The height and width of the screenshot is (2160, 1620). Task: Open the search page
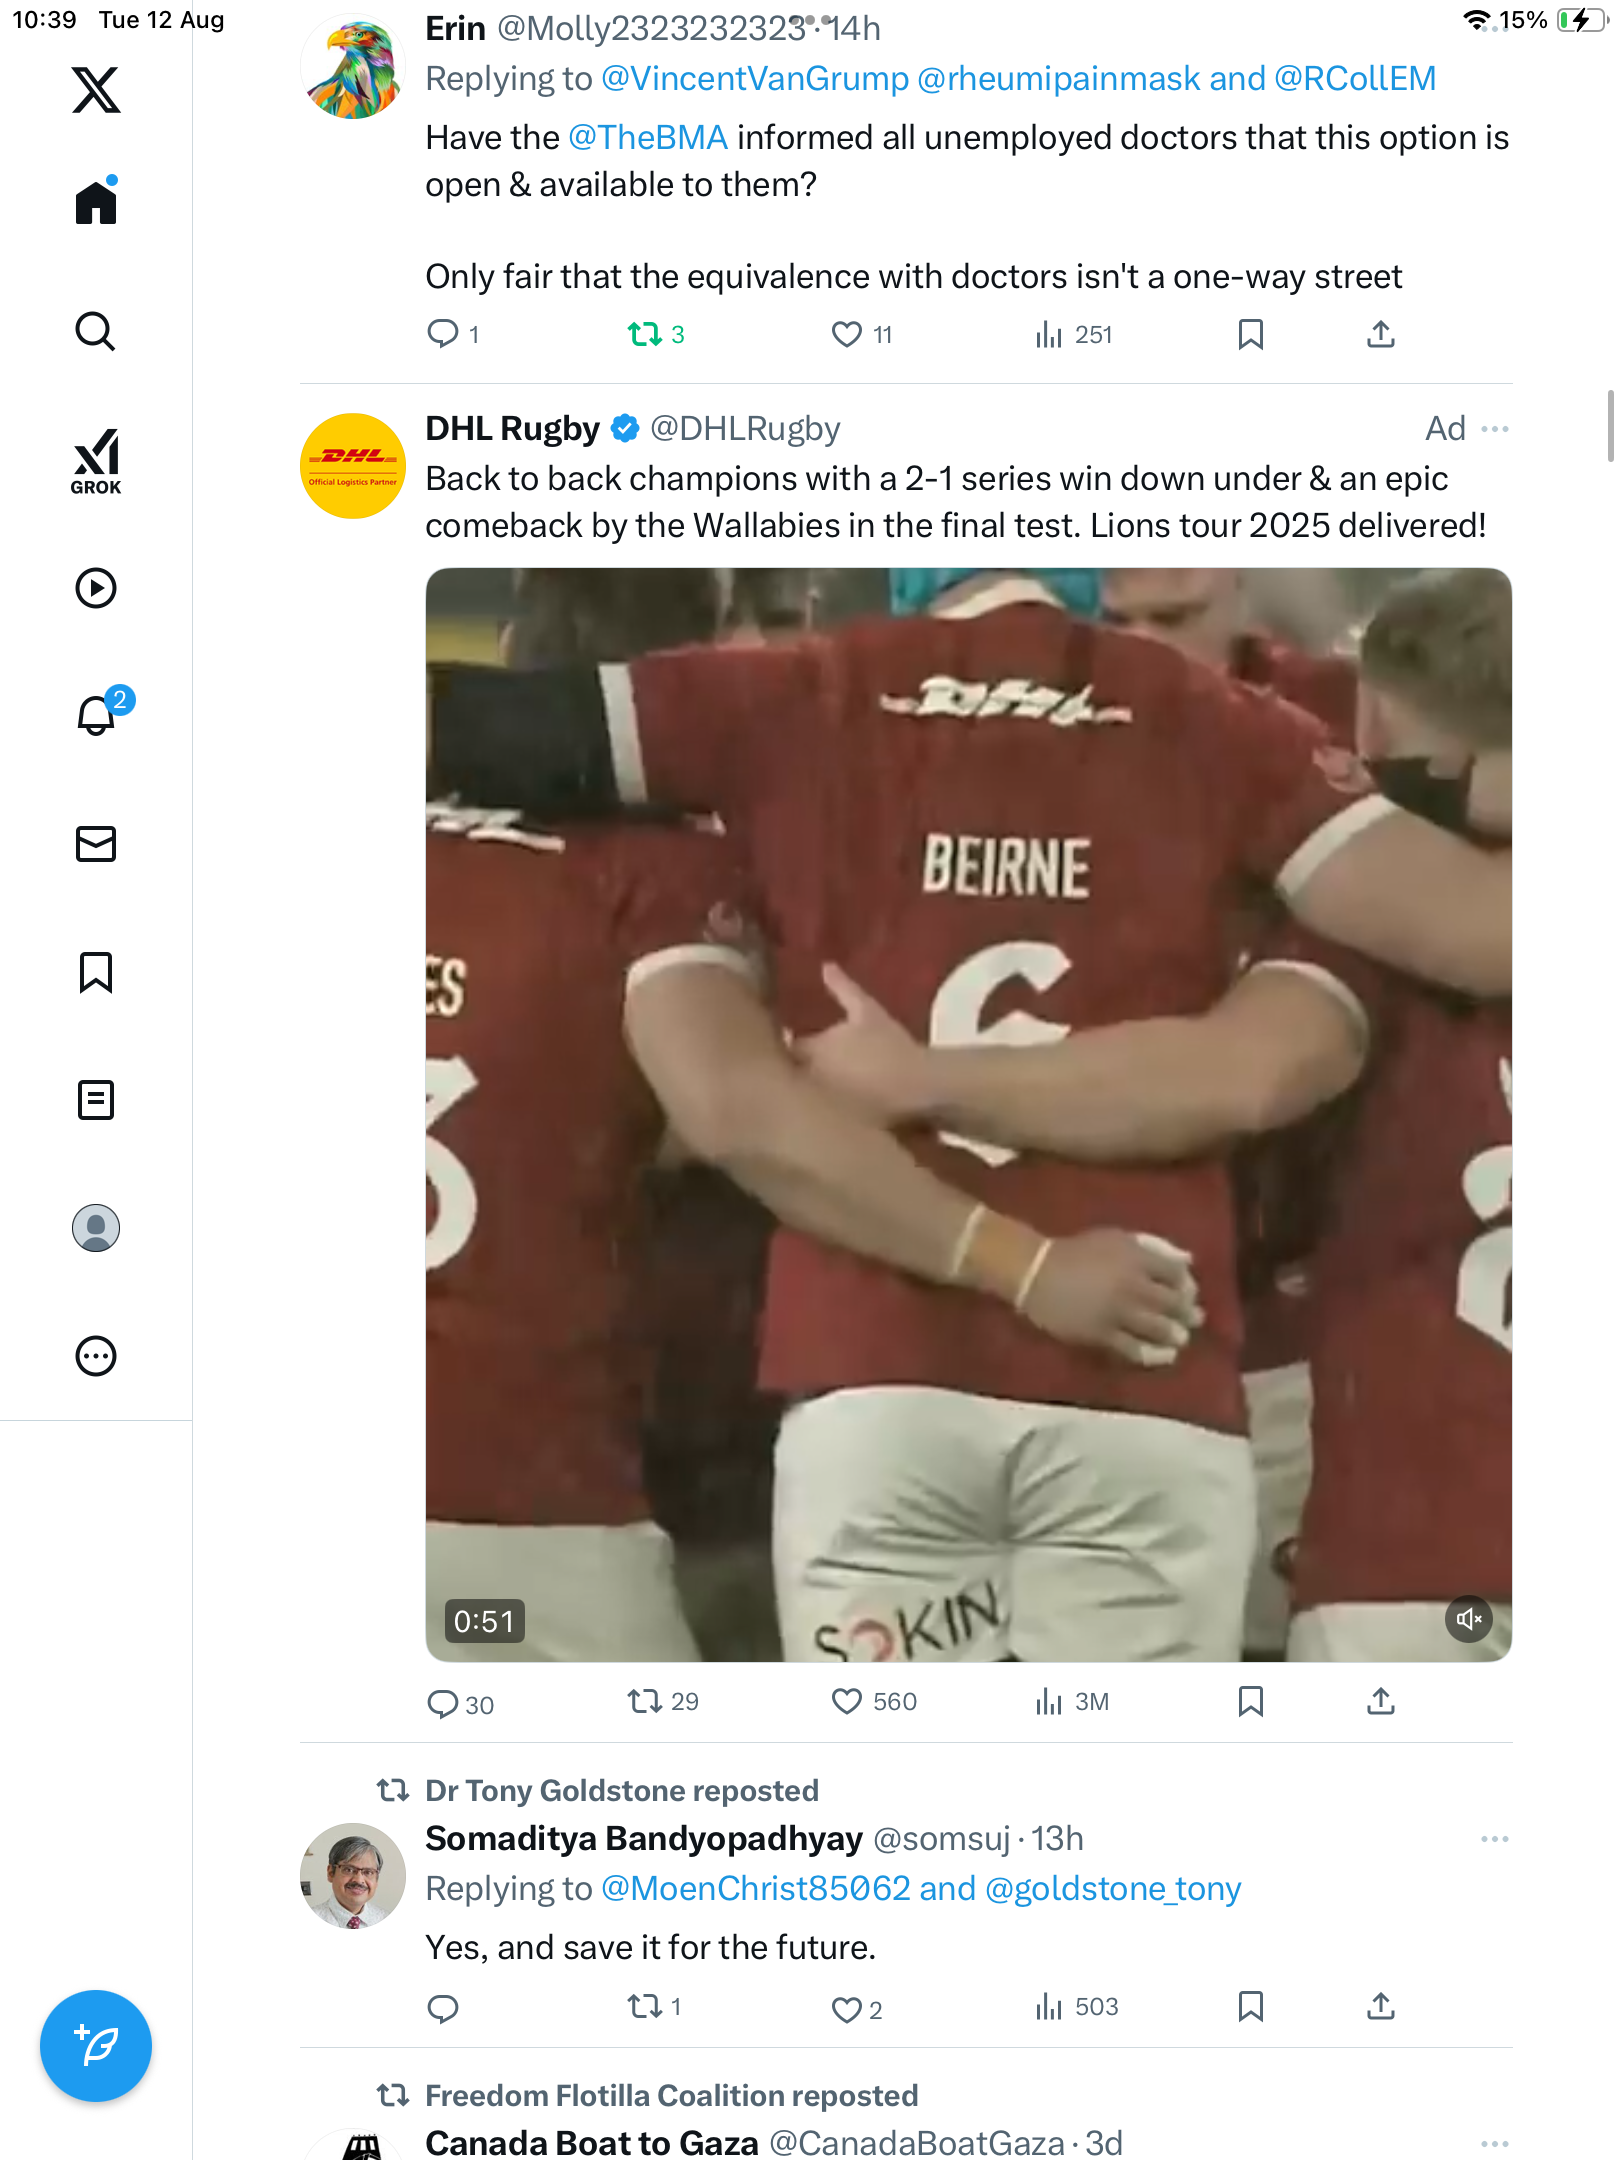tap(96, 331)
